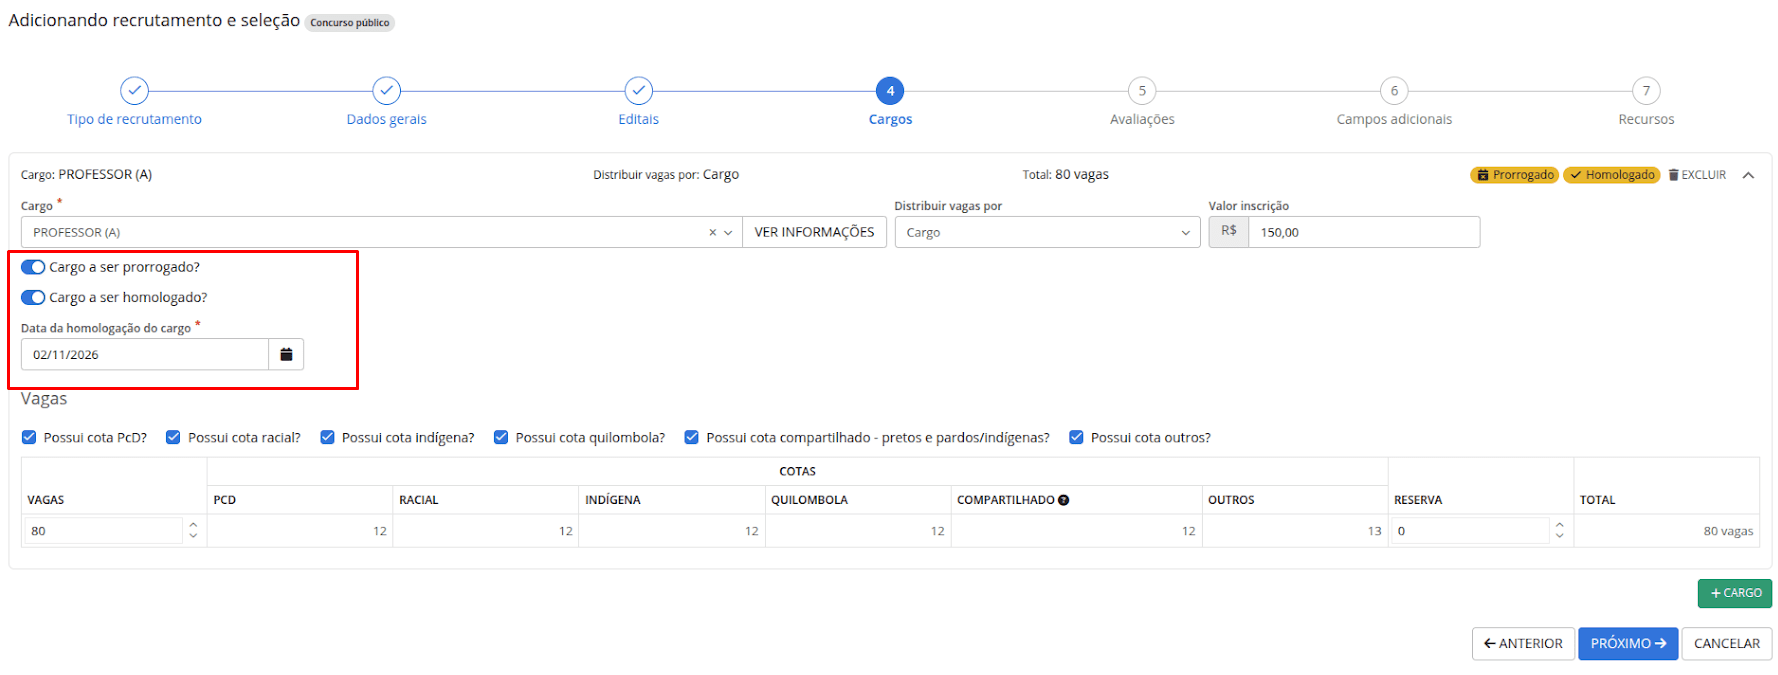
Task: Click the Reserva number stepper arrows
Action: (1559, 530)
